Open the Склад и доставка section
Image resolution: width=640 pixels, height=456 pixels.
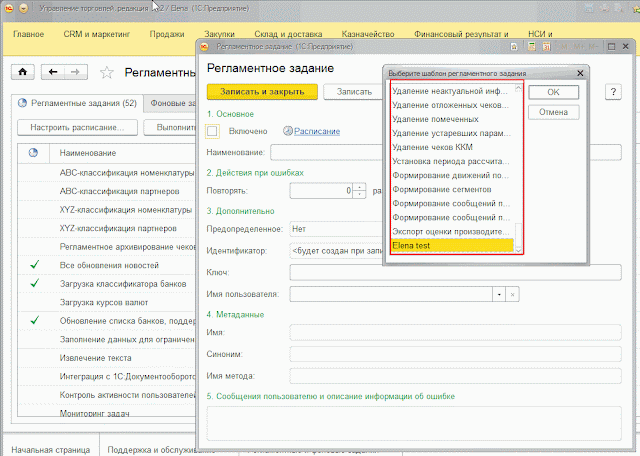[x=288, y=34]
